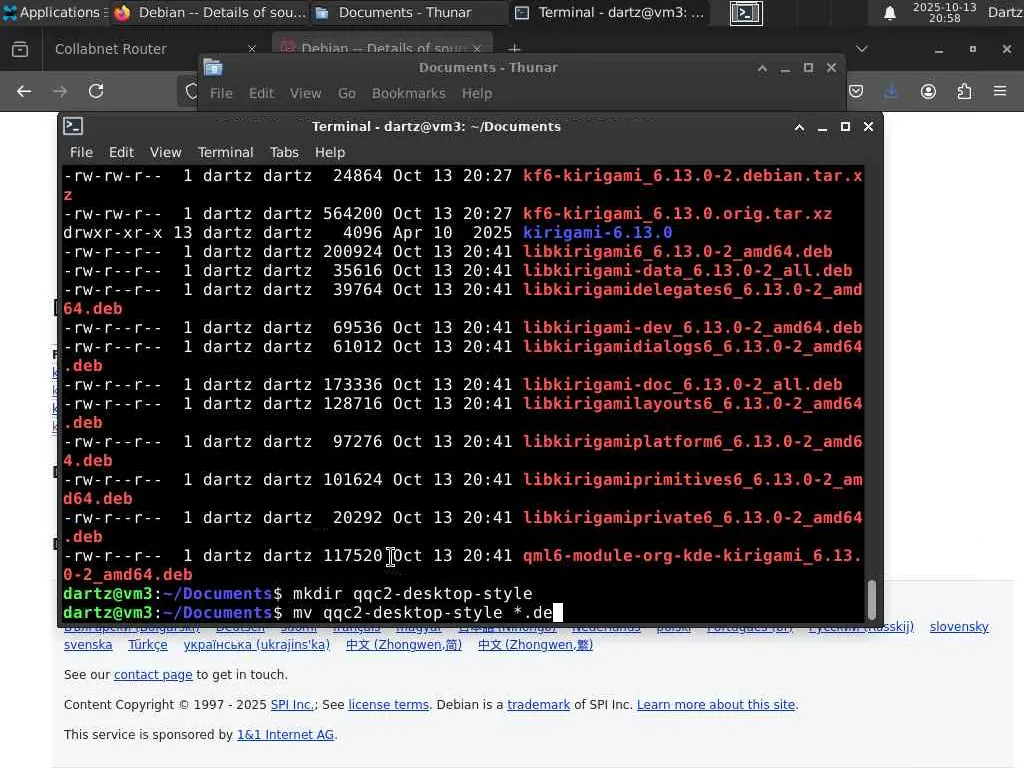Click terminal window icon in title bar

pos(73,126)
